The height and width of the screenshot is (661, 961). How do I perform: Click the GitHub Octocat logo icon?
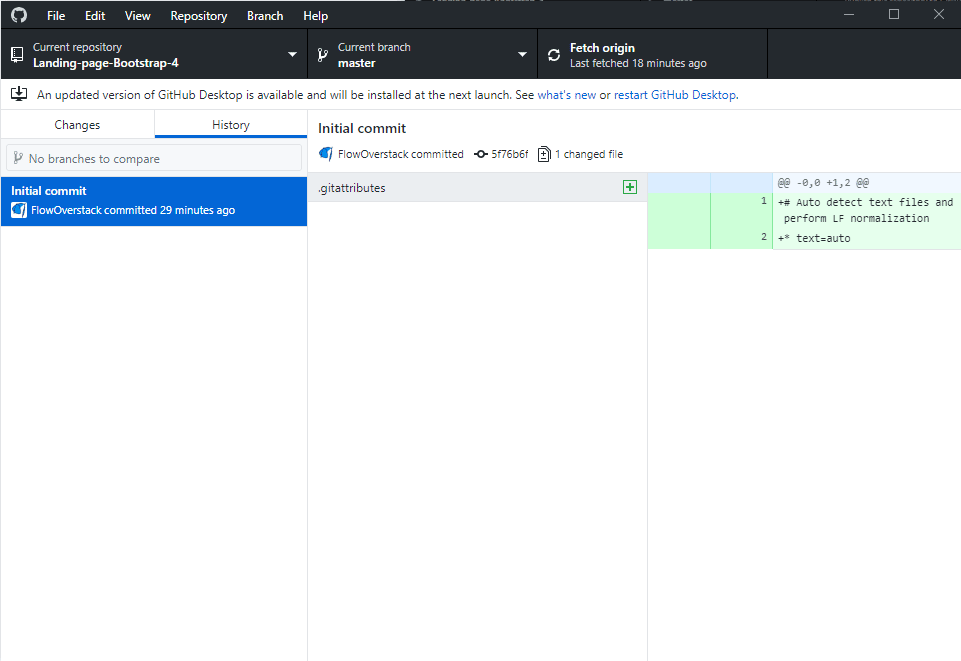[19, 15]
